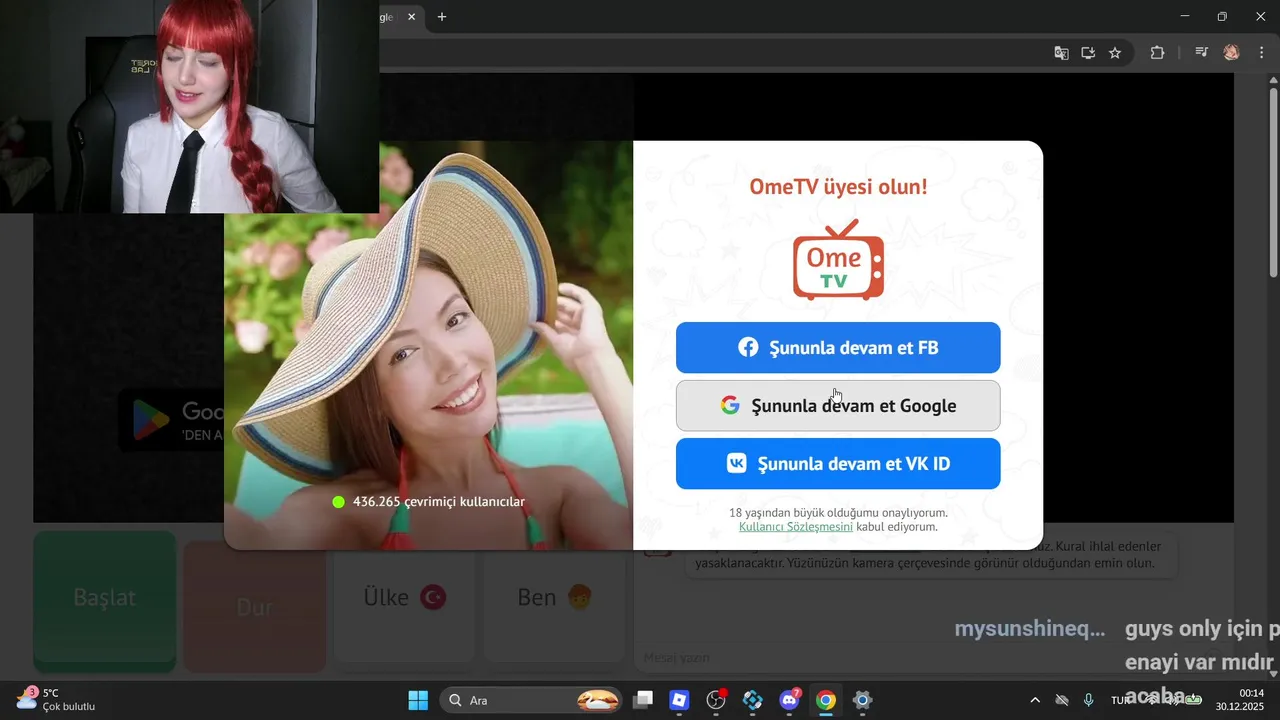Open a new browser tab
Viewport: 1280px width, 720px height.
click(x=442, y=17)
